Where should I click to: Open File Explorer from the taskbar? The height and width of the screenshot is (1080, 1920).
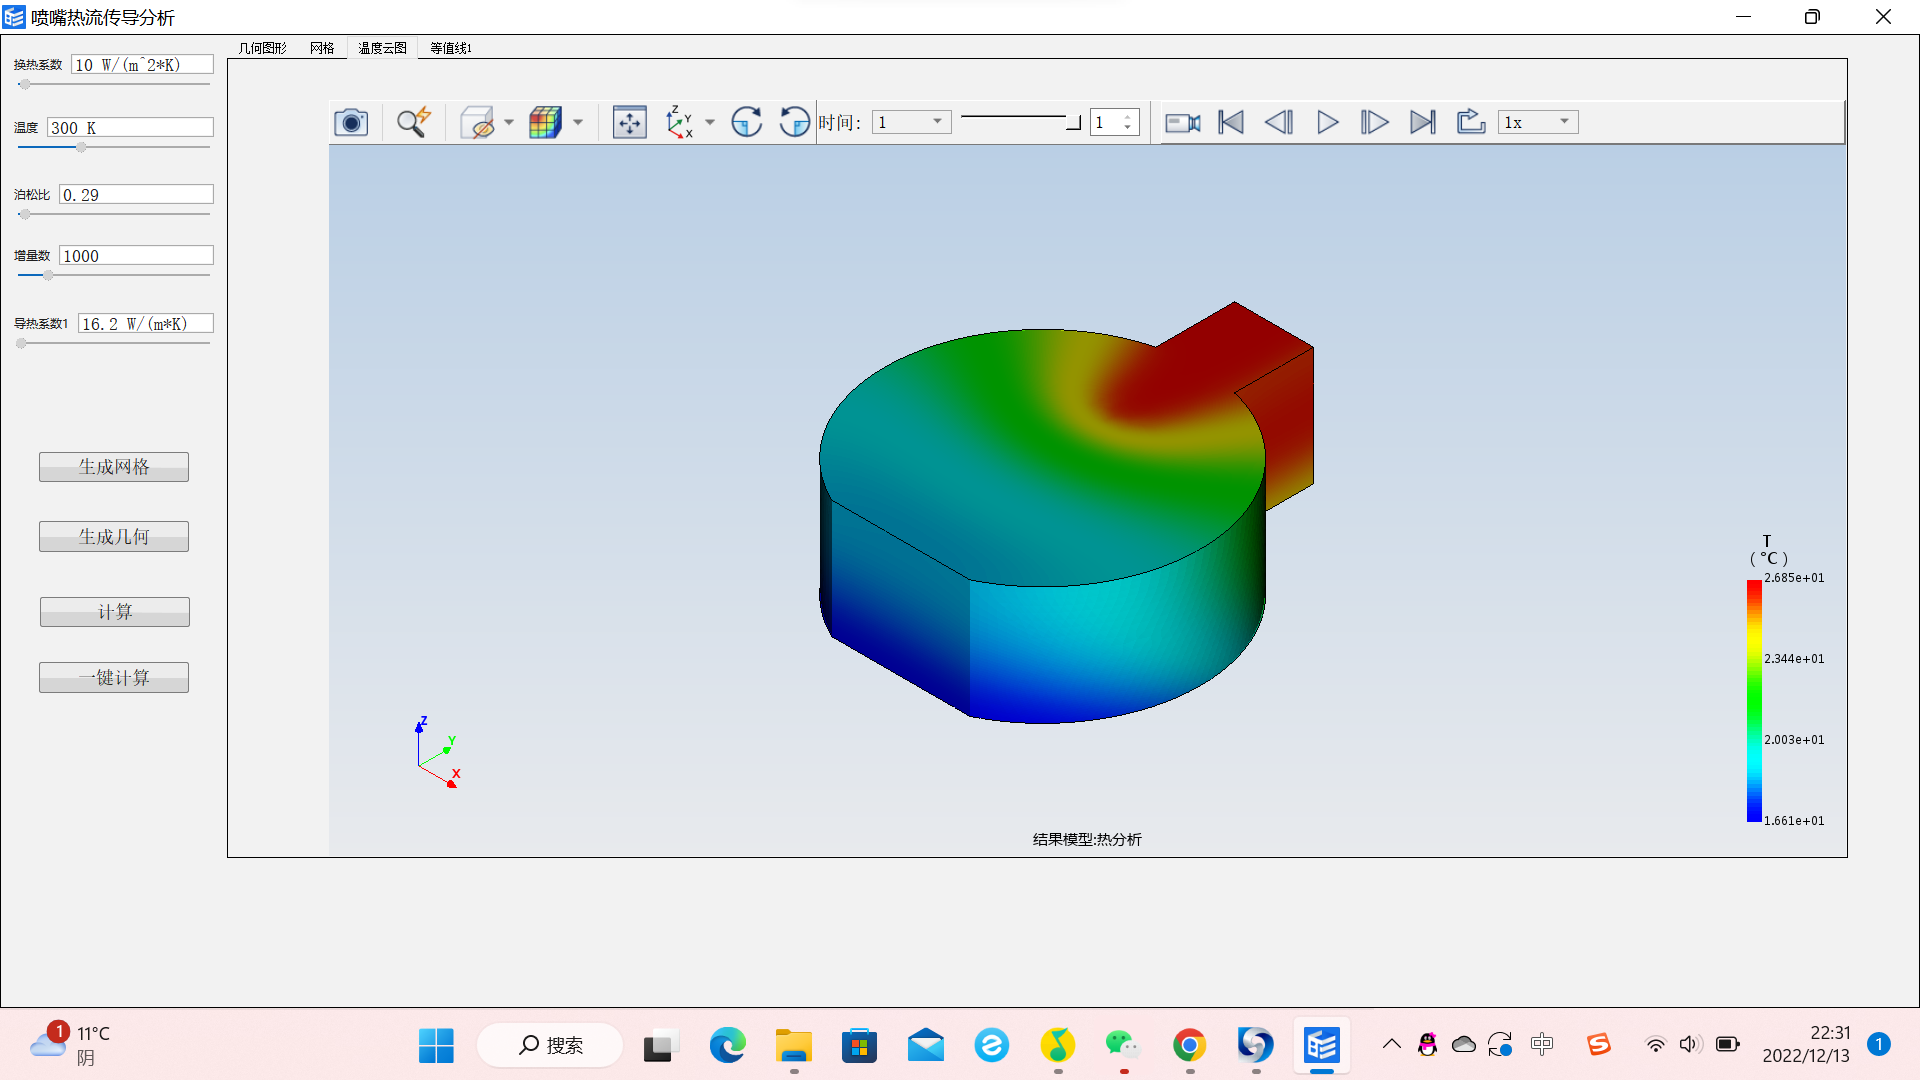coord(794,1046)
